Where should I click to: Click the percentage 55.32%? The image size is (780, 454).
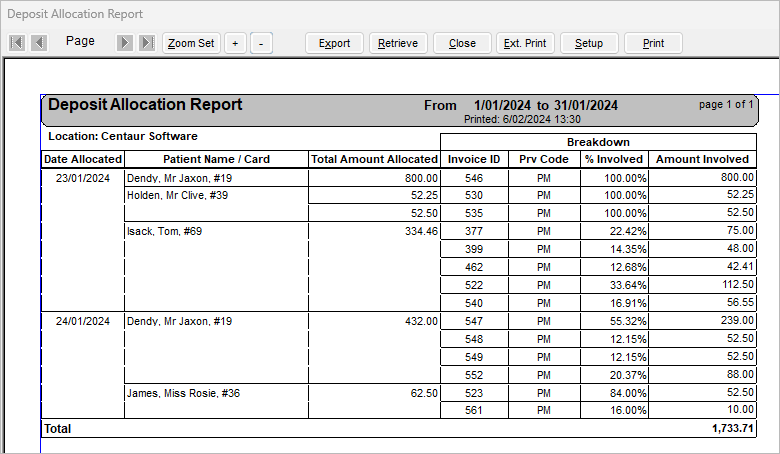point(628,321)
